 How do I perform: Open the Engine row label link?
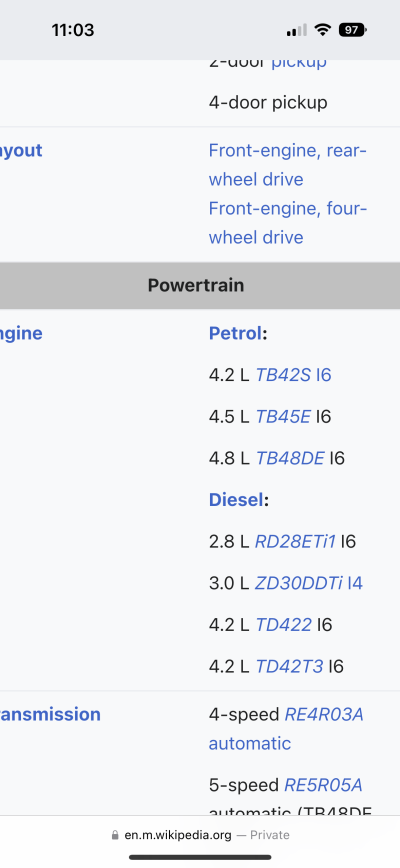(21, 333)
